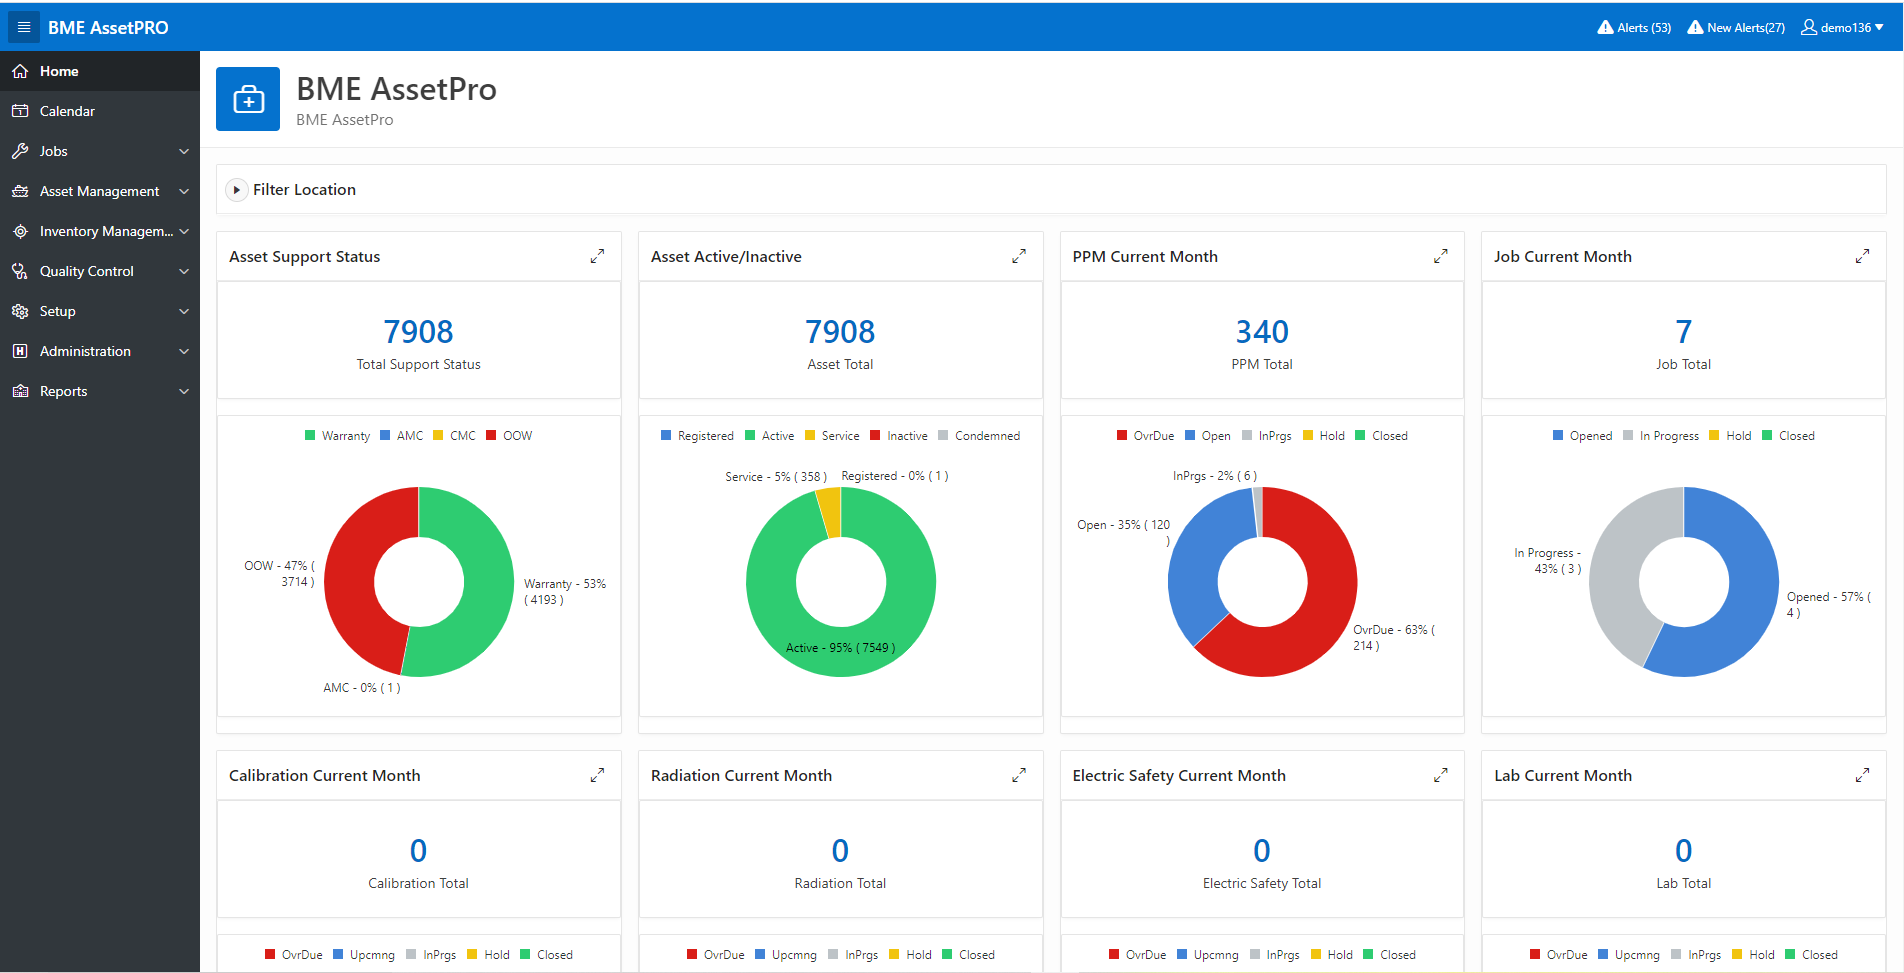This screenshot has height=973, width=1904.
Task: Click the Home house icon in sidebar
Action: [x=20, y=71]
